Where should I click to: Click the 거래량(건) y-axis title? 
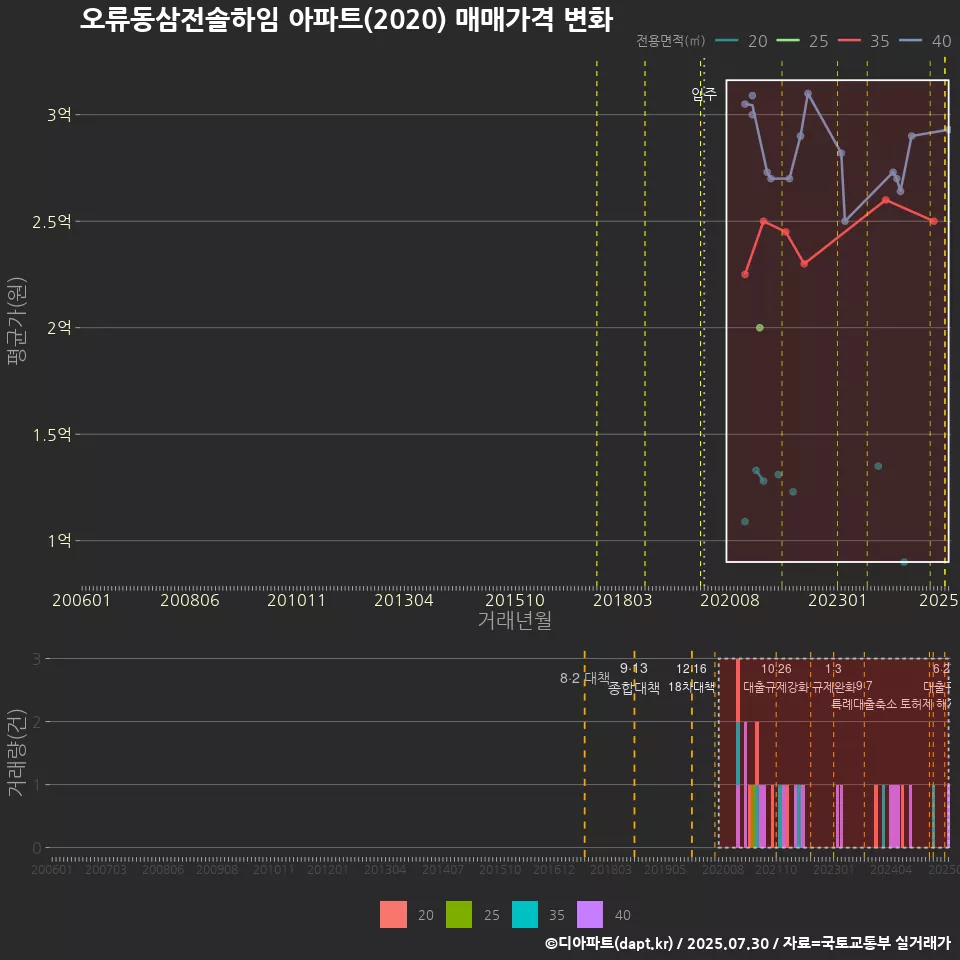point(17,752)
